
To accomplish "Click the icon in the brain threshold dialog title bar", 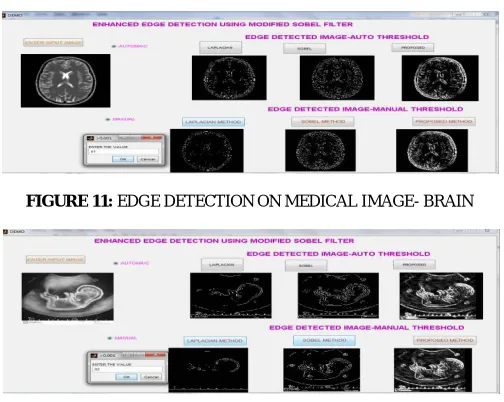I will click(x=89, y=138).
